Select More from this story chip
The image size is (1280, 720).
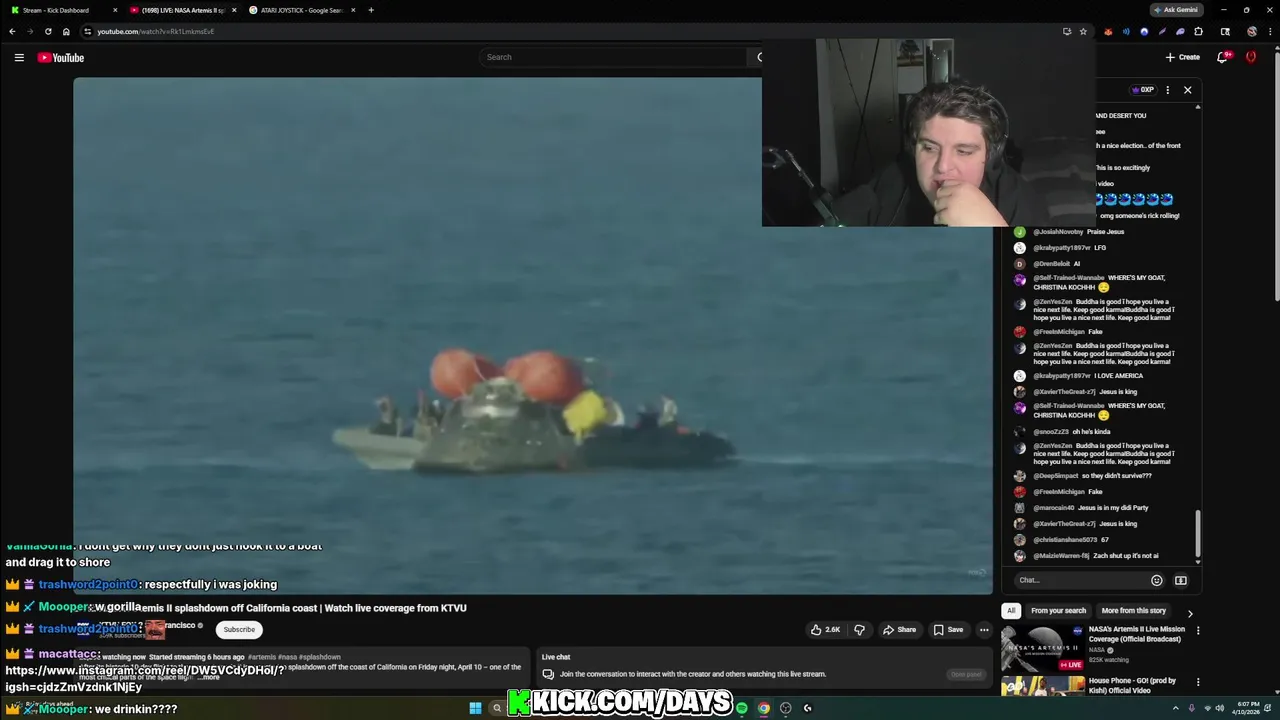[1133, 611]
